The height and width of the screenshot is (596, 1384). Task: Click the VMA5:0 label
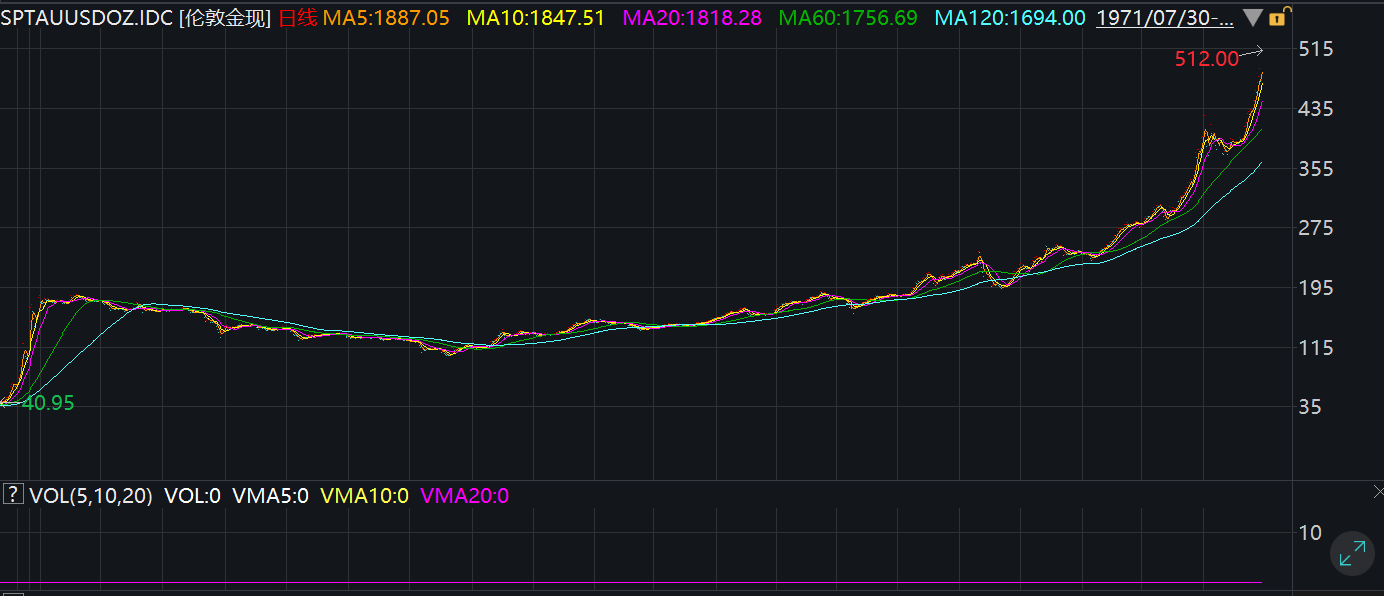(x=270, y=495)
